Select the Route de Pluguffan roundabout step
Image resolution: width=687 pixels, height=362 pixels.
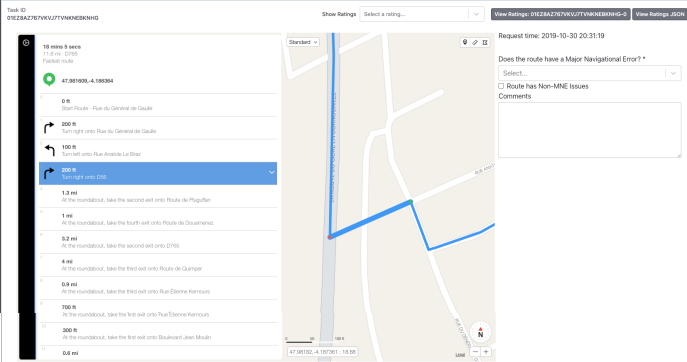click(x=158, y=196)
